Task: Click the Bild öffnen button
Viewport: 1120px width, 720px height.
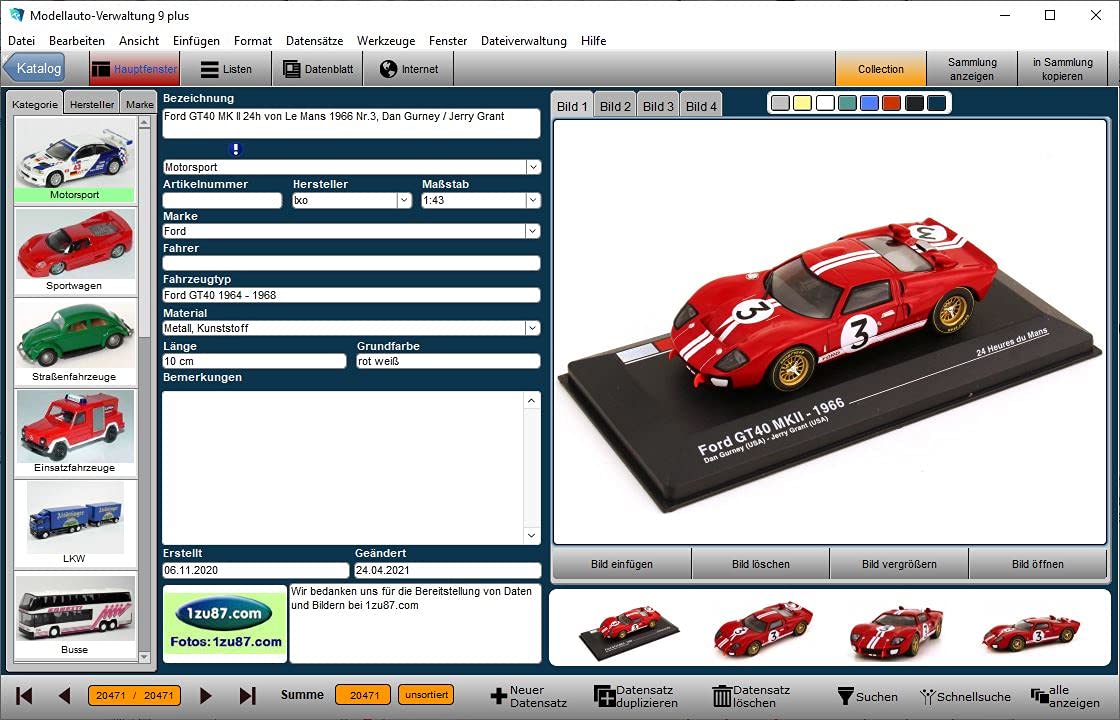Action: point(1038,564)
